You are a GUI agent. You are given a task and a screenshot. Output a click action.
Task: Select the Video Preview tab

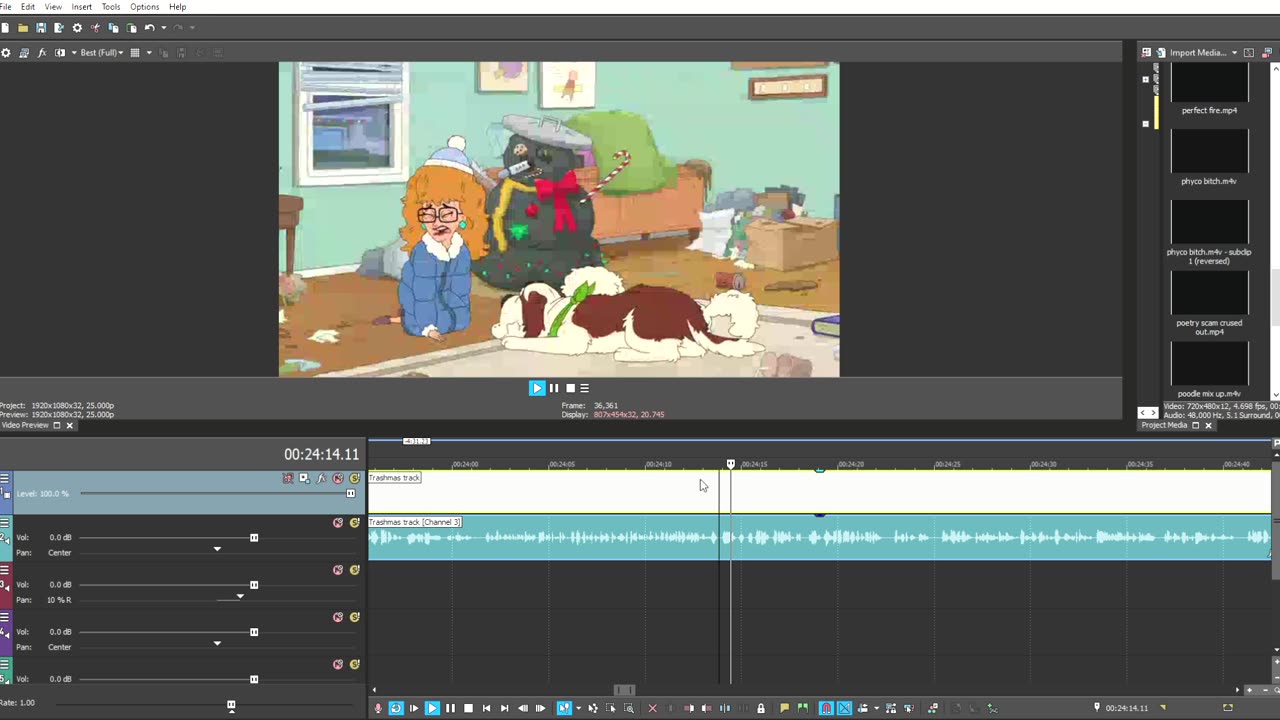coord(25,425)
